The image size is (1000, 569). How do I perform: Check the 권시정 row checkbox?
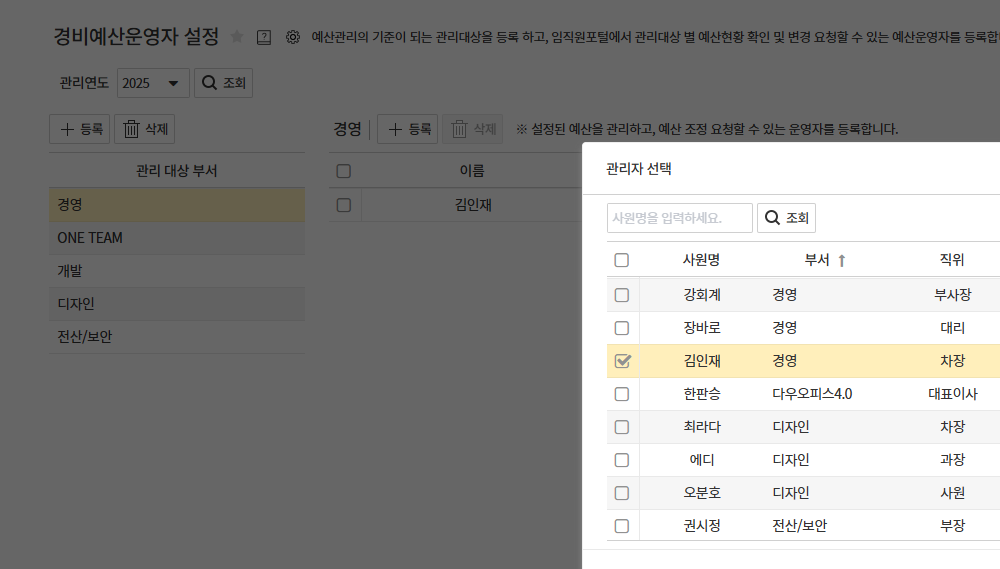622,526
